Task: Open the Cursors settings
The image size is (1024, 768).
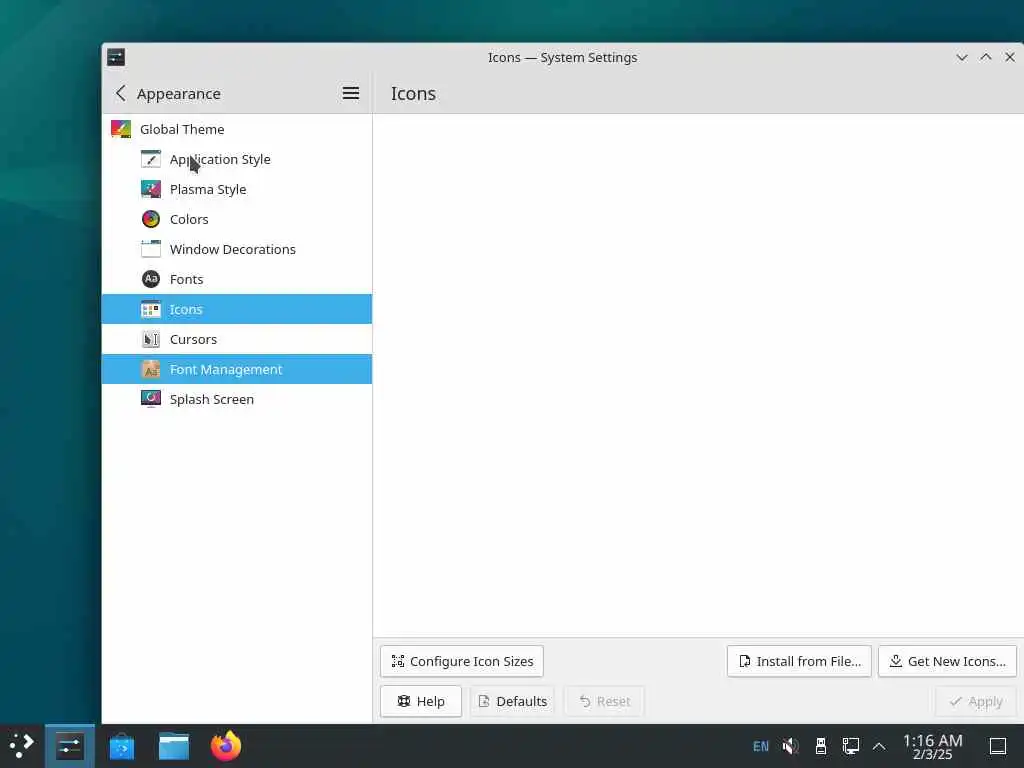Action: tap(236, 340)
